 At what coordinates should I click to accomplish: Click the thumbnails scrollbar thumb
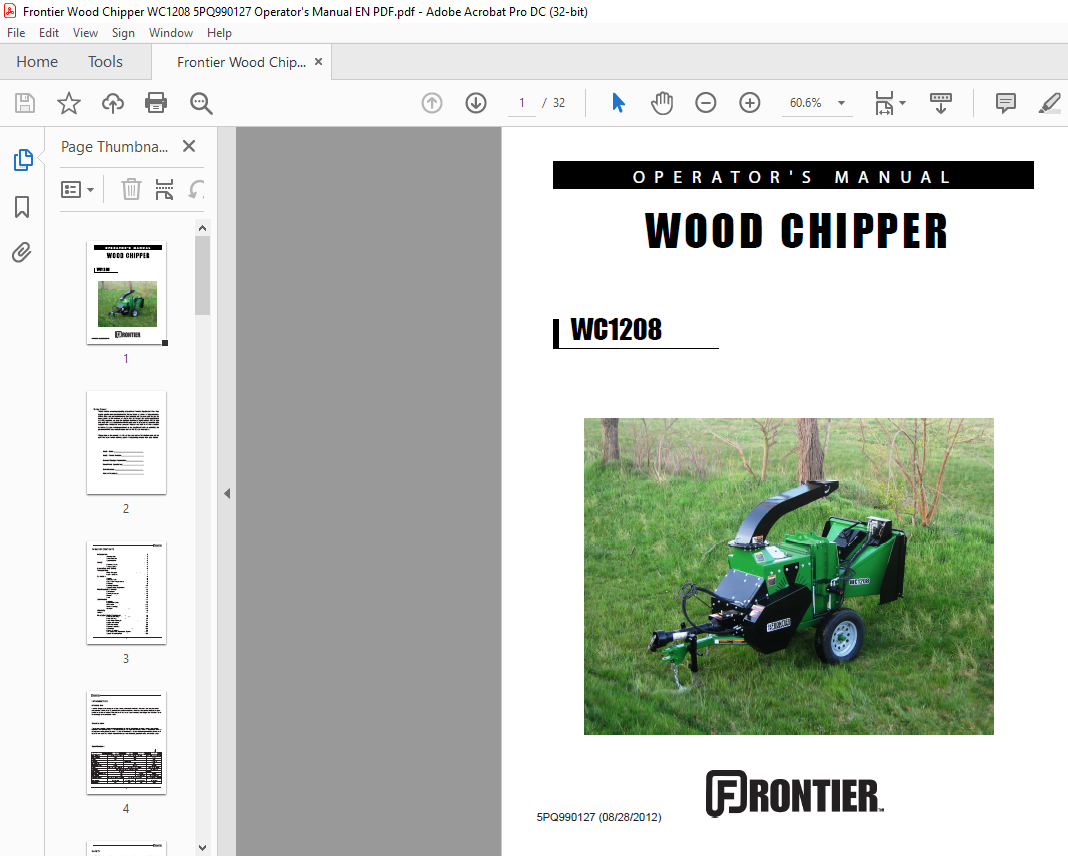(x=202, y=276)
